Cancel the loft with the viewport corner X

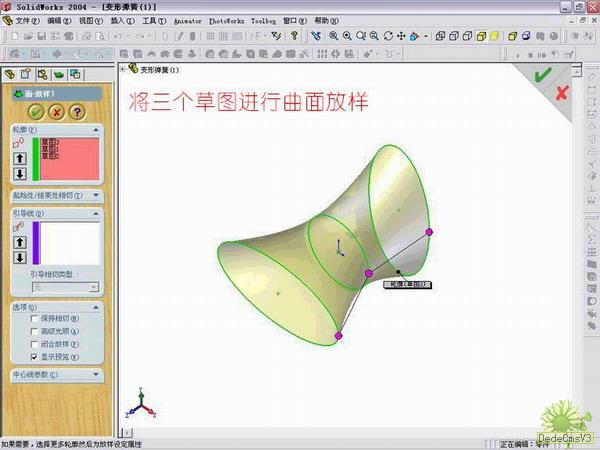tap(561, 93)
